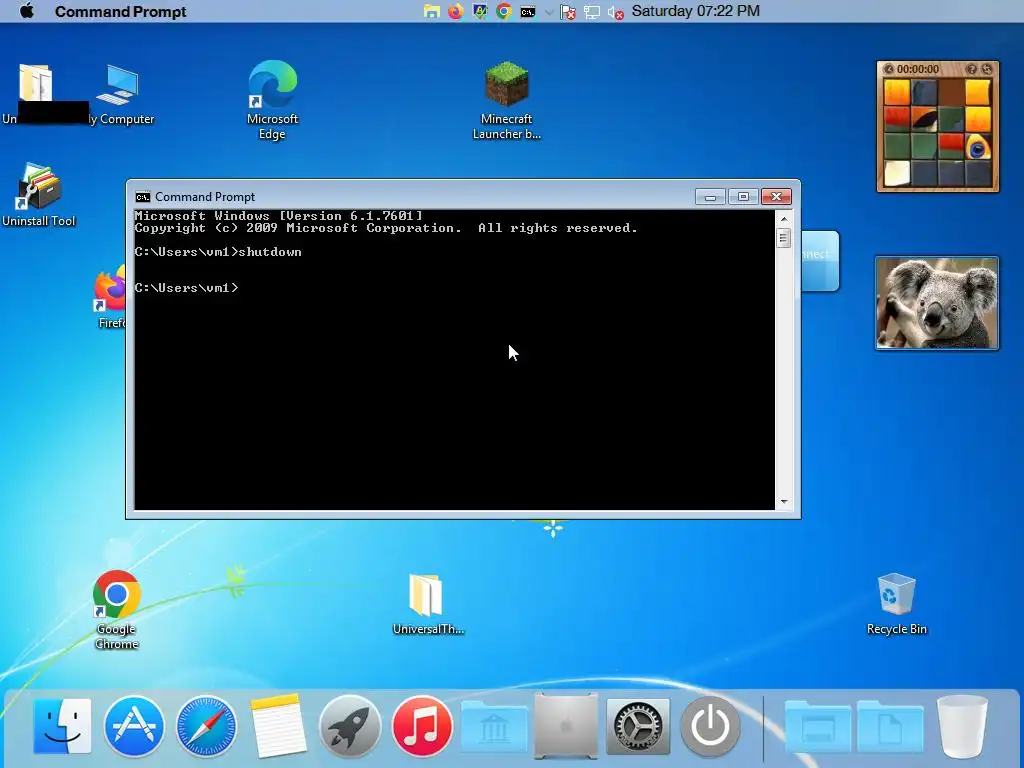Open the partly hidden folder icon at top-left
The width and height of the screenshot is (1024, 768).
(34, 83)
